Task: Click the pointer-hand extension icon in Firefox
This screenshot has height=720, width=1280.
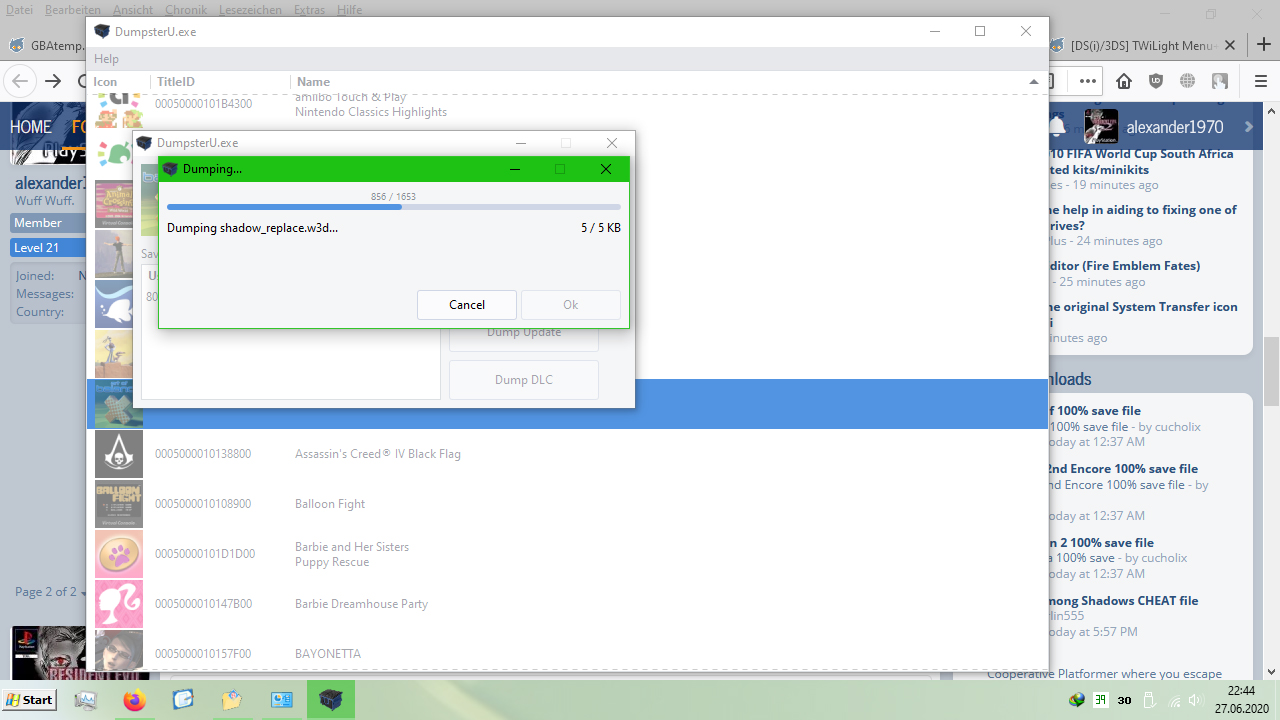Action: click(1220, 81)
